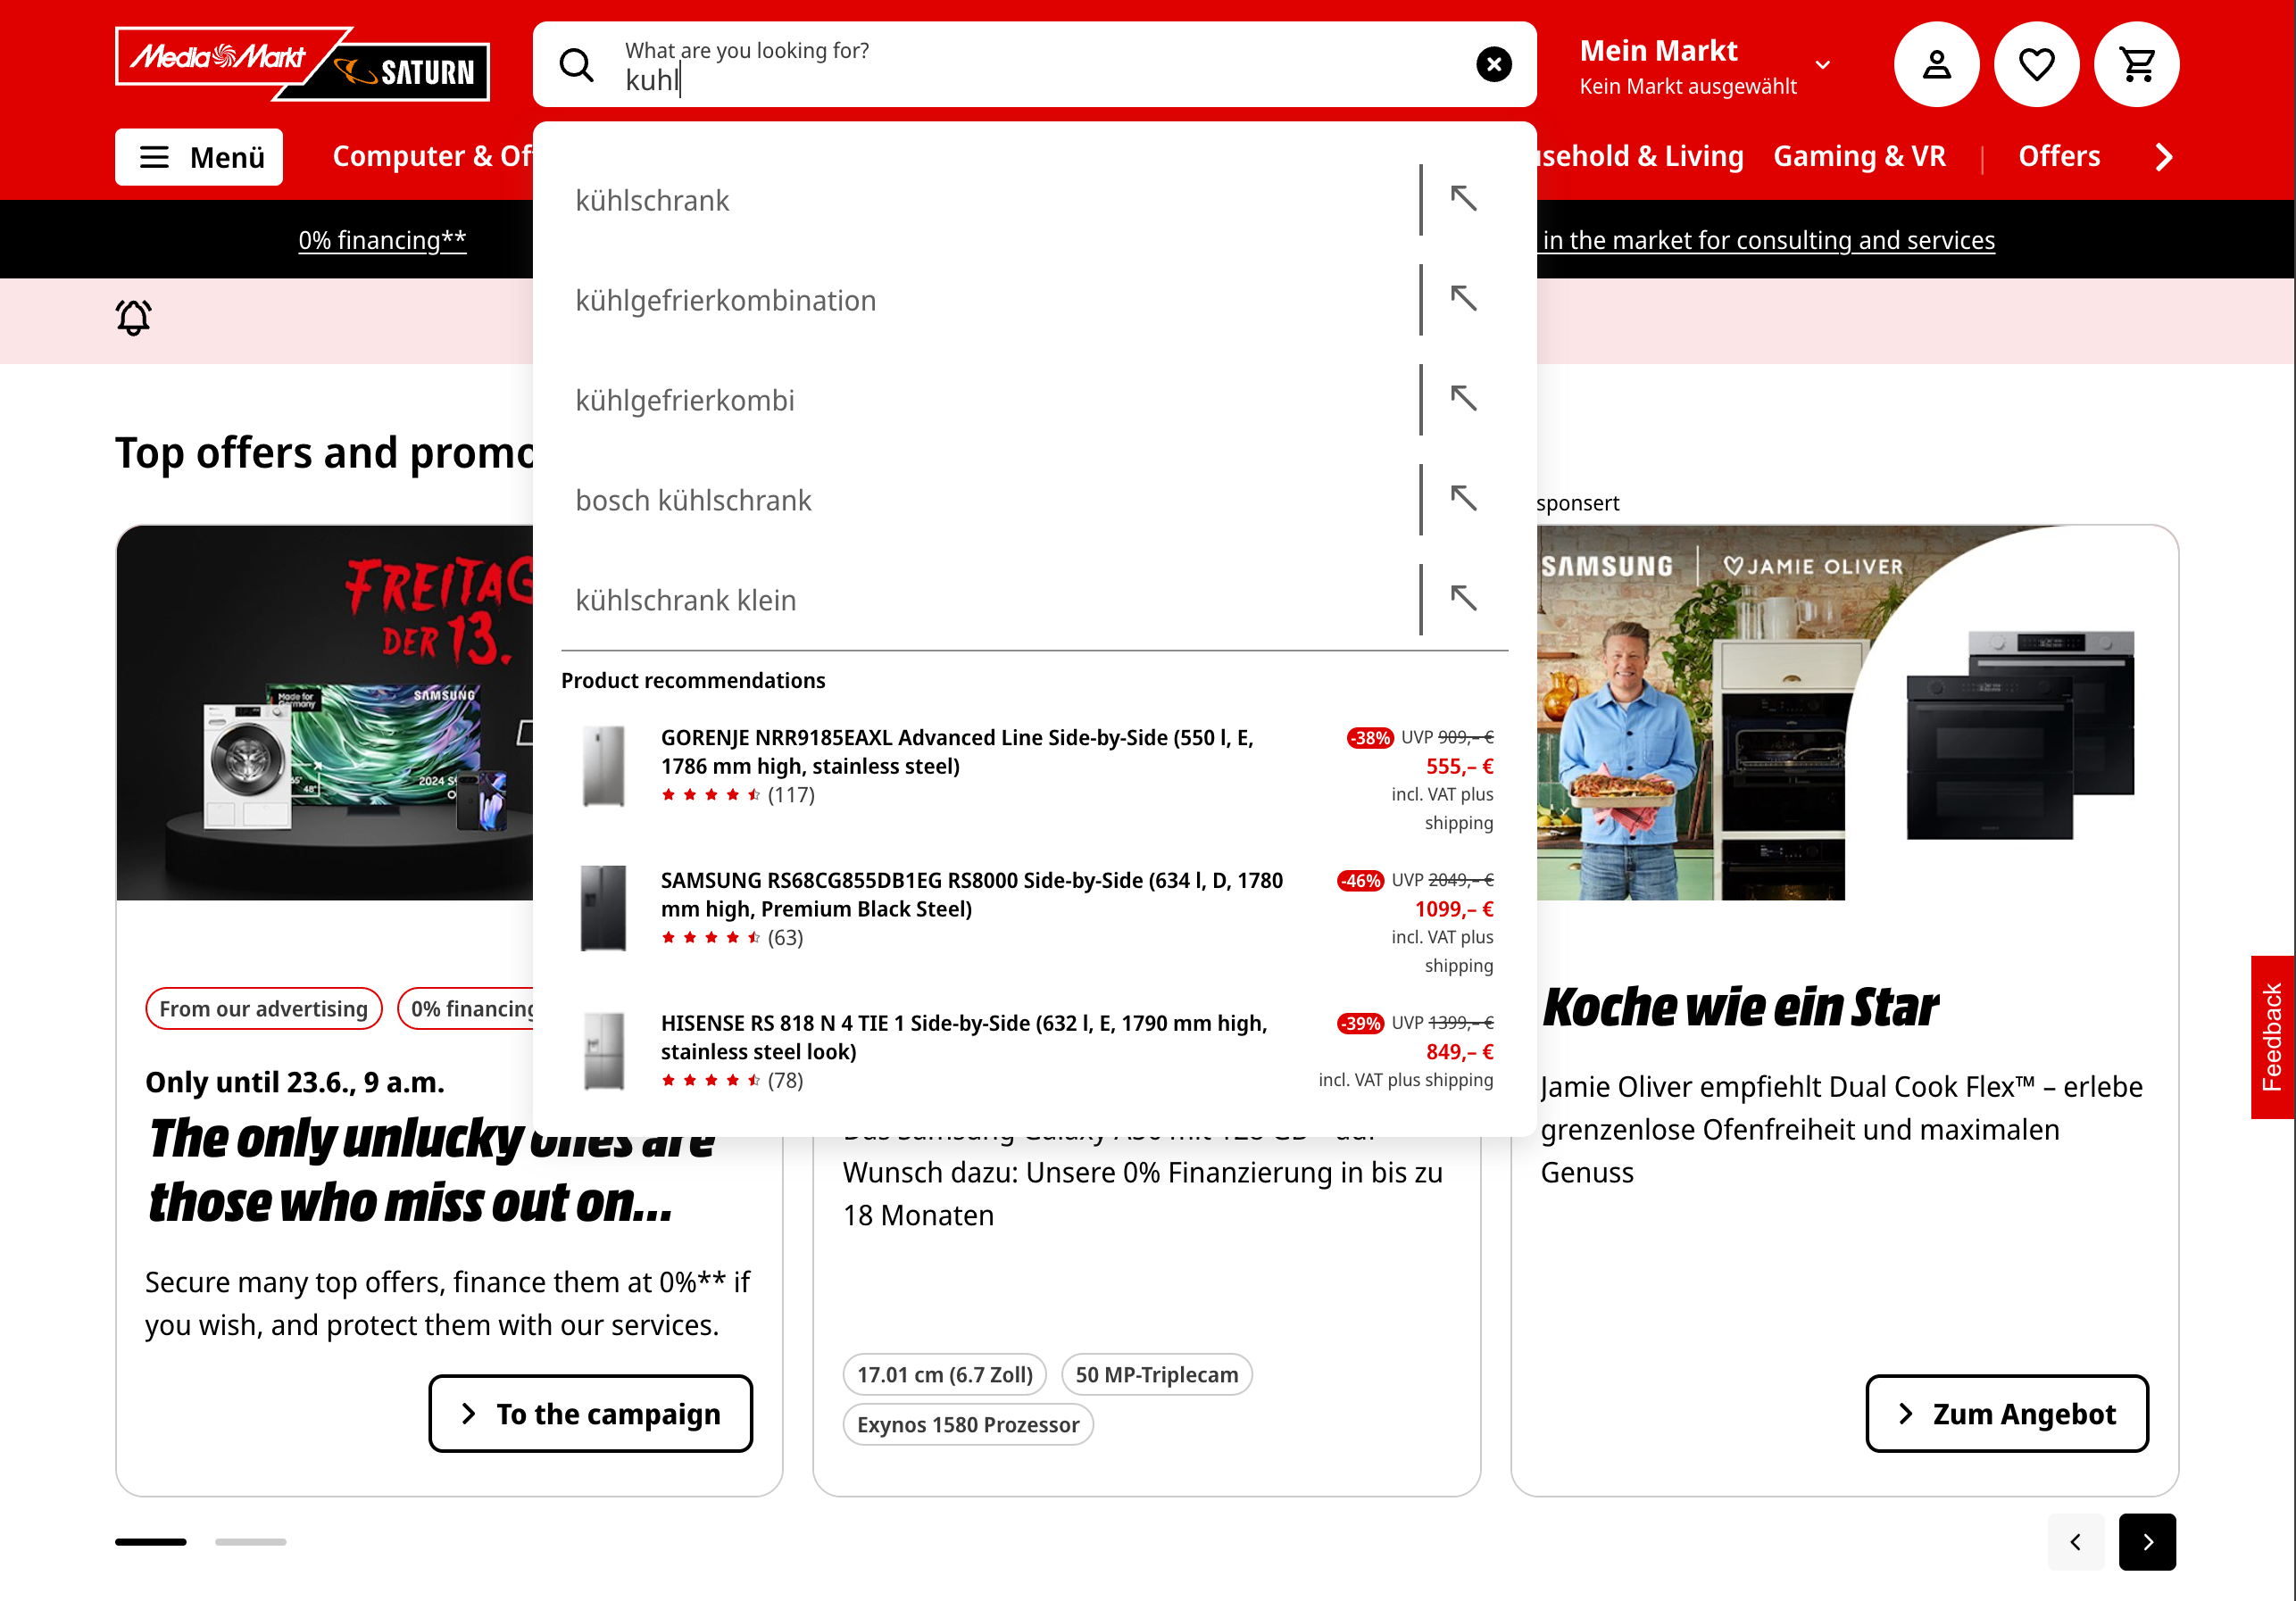Click the search magnifier icon
This screenshot has height=1601, width=2296.
coord(578,64)
